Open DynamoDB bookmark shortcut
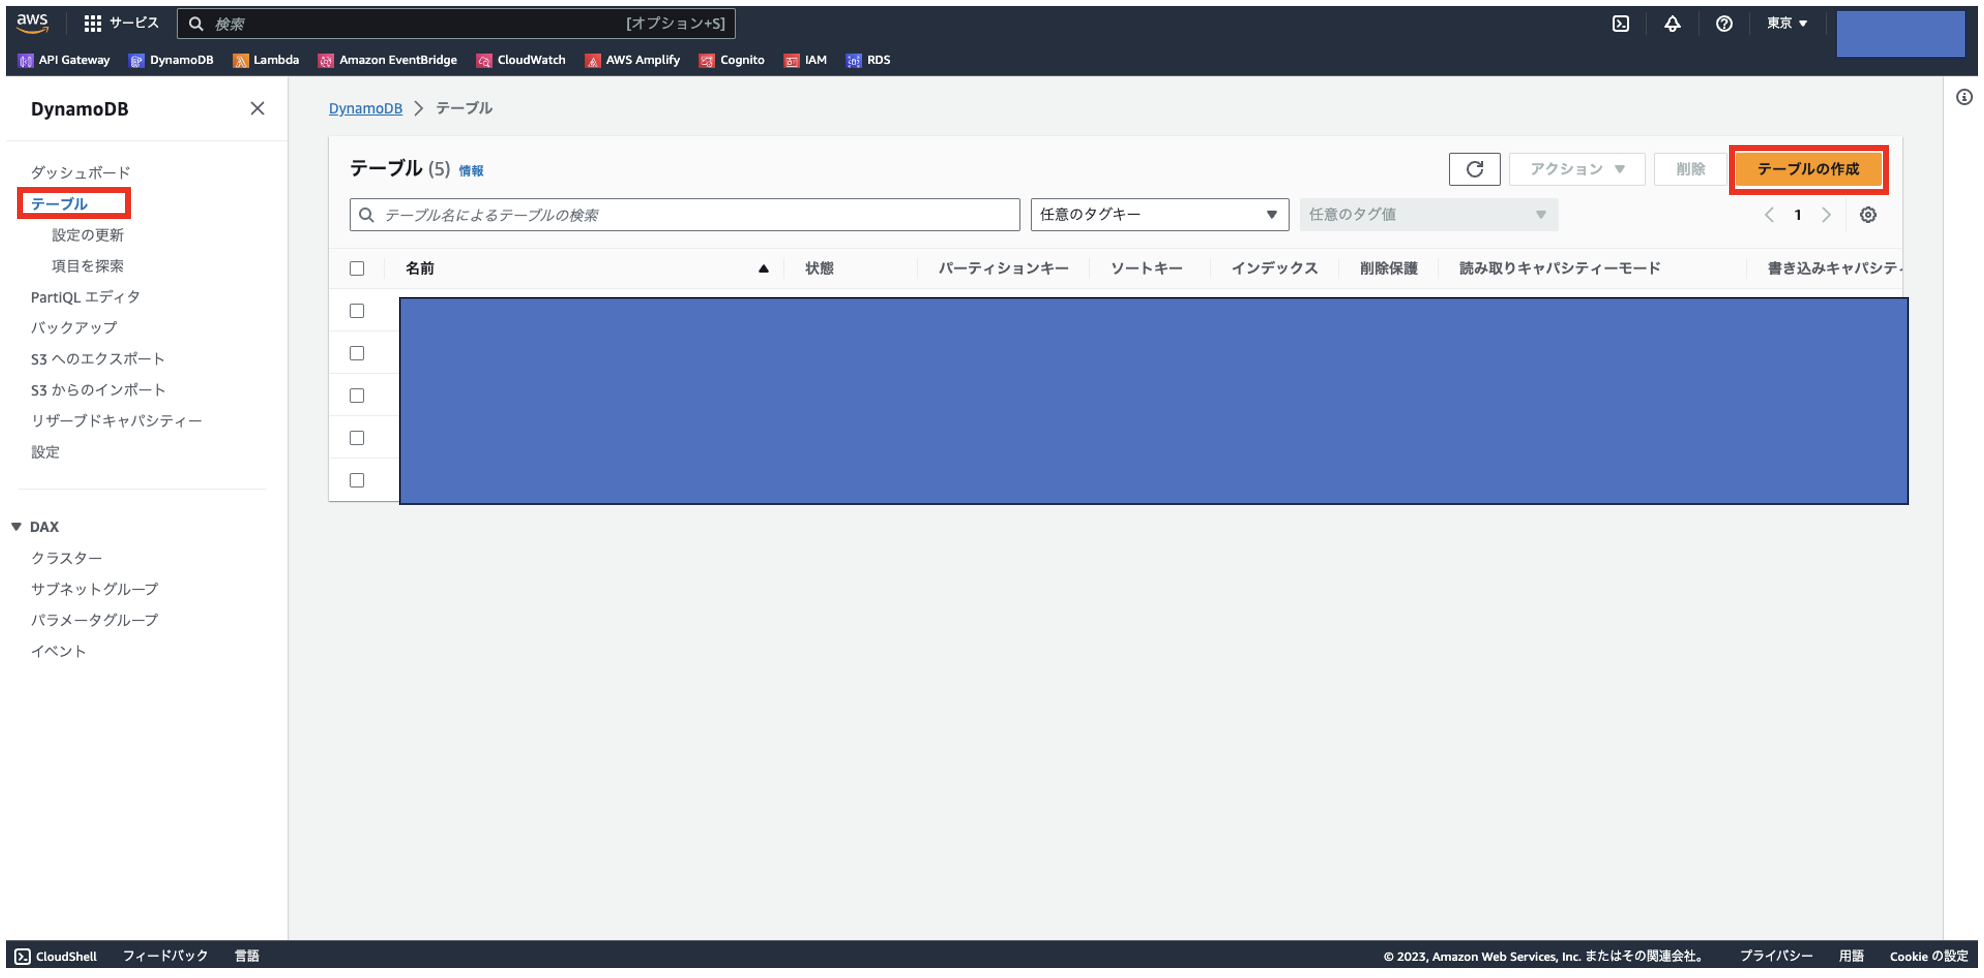The height and width of the screenshot is (978, 1984). pos(171,60)
